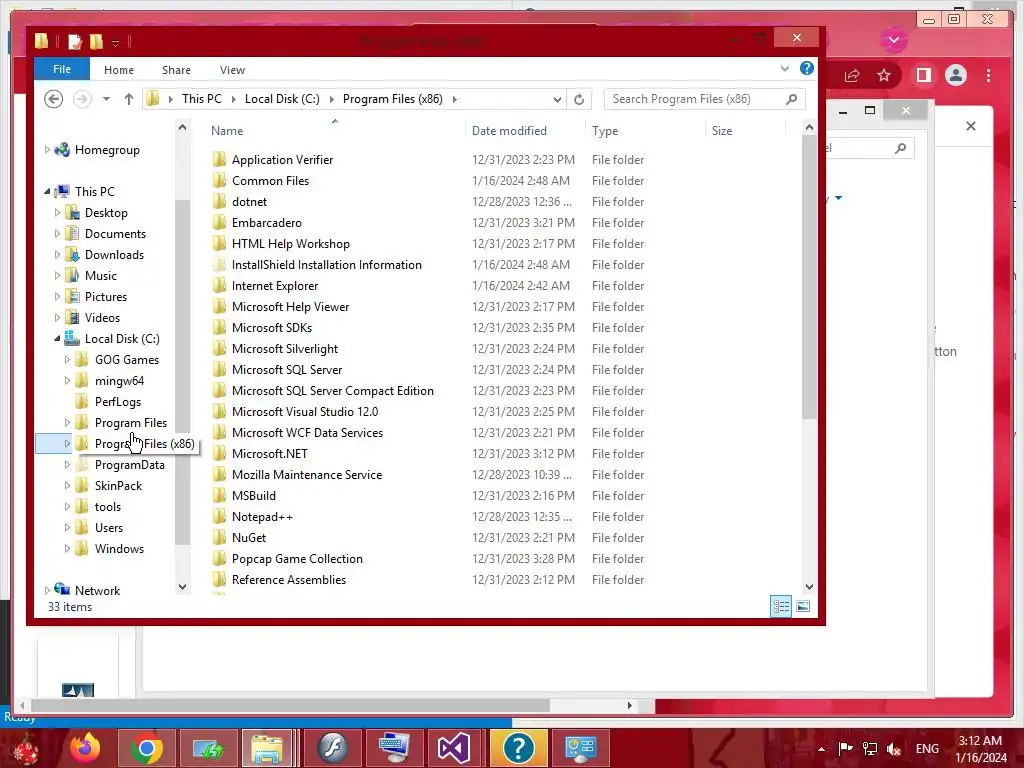Click Chrome side panel icon

tap(923, 75)
